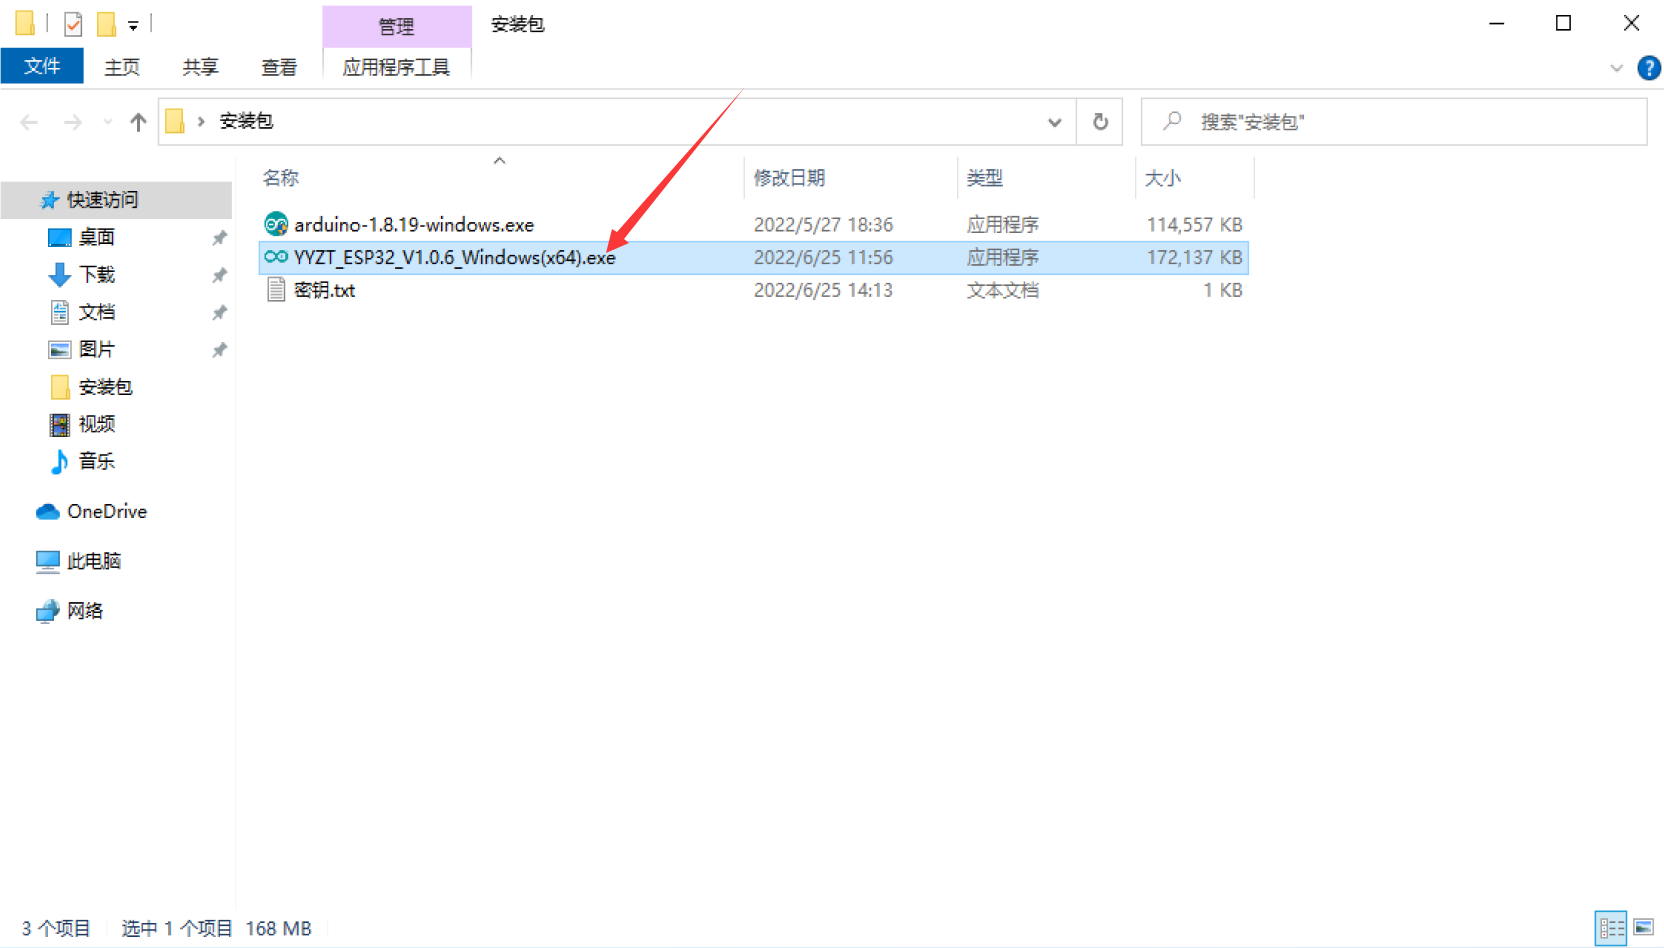The width and height of the screenshot is (1664, 948).
Task: Click the breadcrumb chevron before 安装包
Action: pyautogui.click(x=201, y=122)
